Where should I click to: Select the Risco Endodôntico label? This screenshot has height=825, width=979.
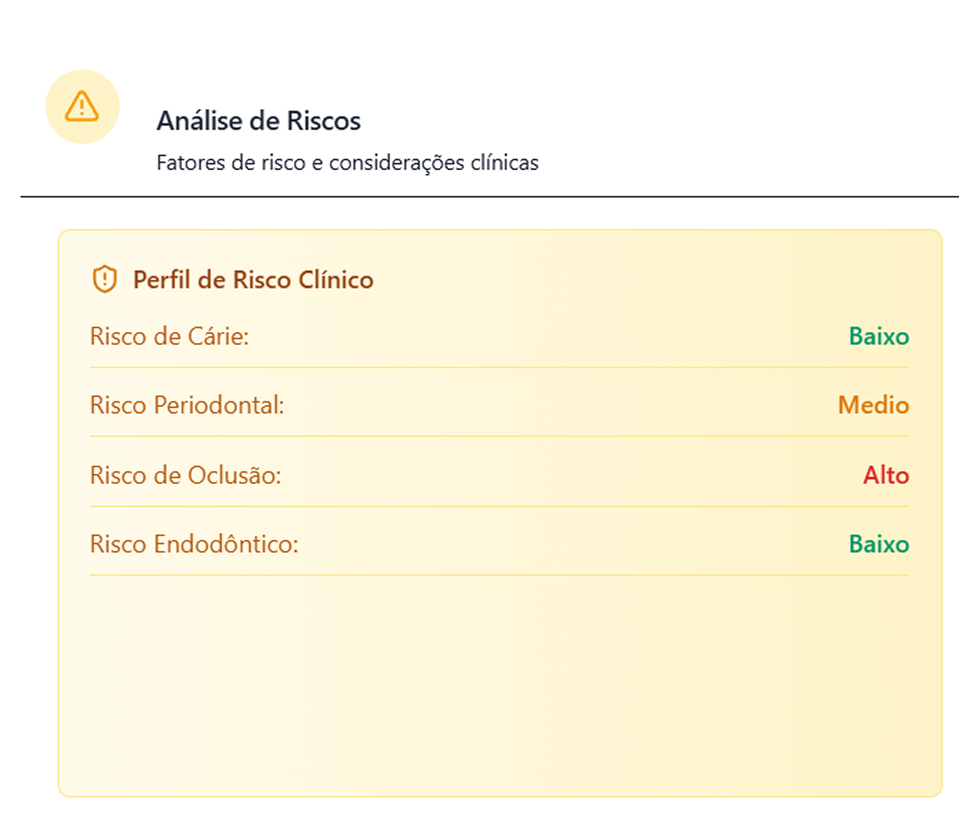coord(194,544)
